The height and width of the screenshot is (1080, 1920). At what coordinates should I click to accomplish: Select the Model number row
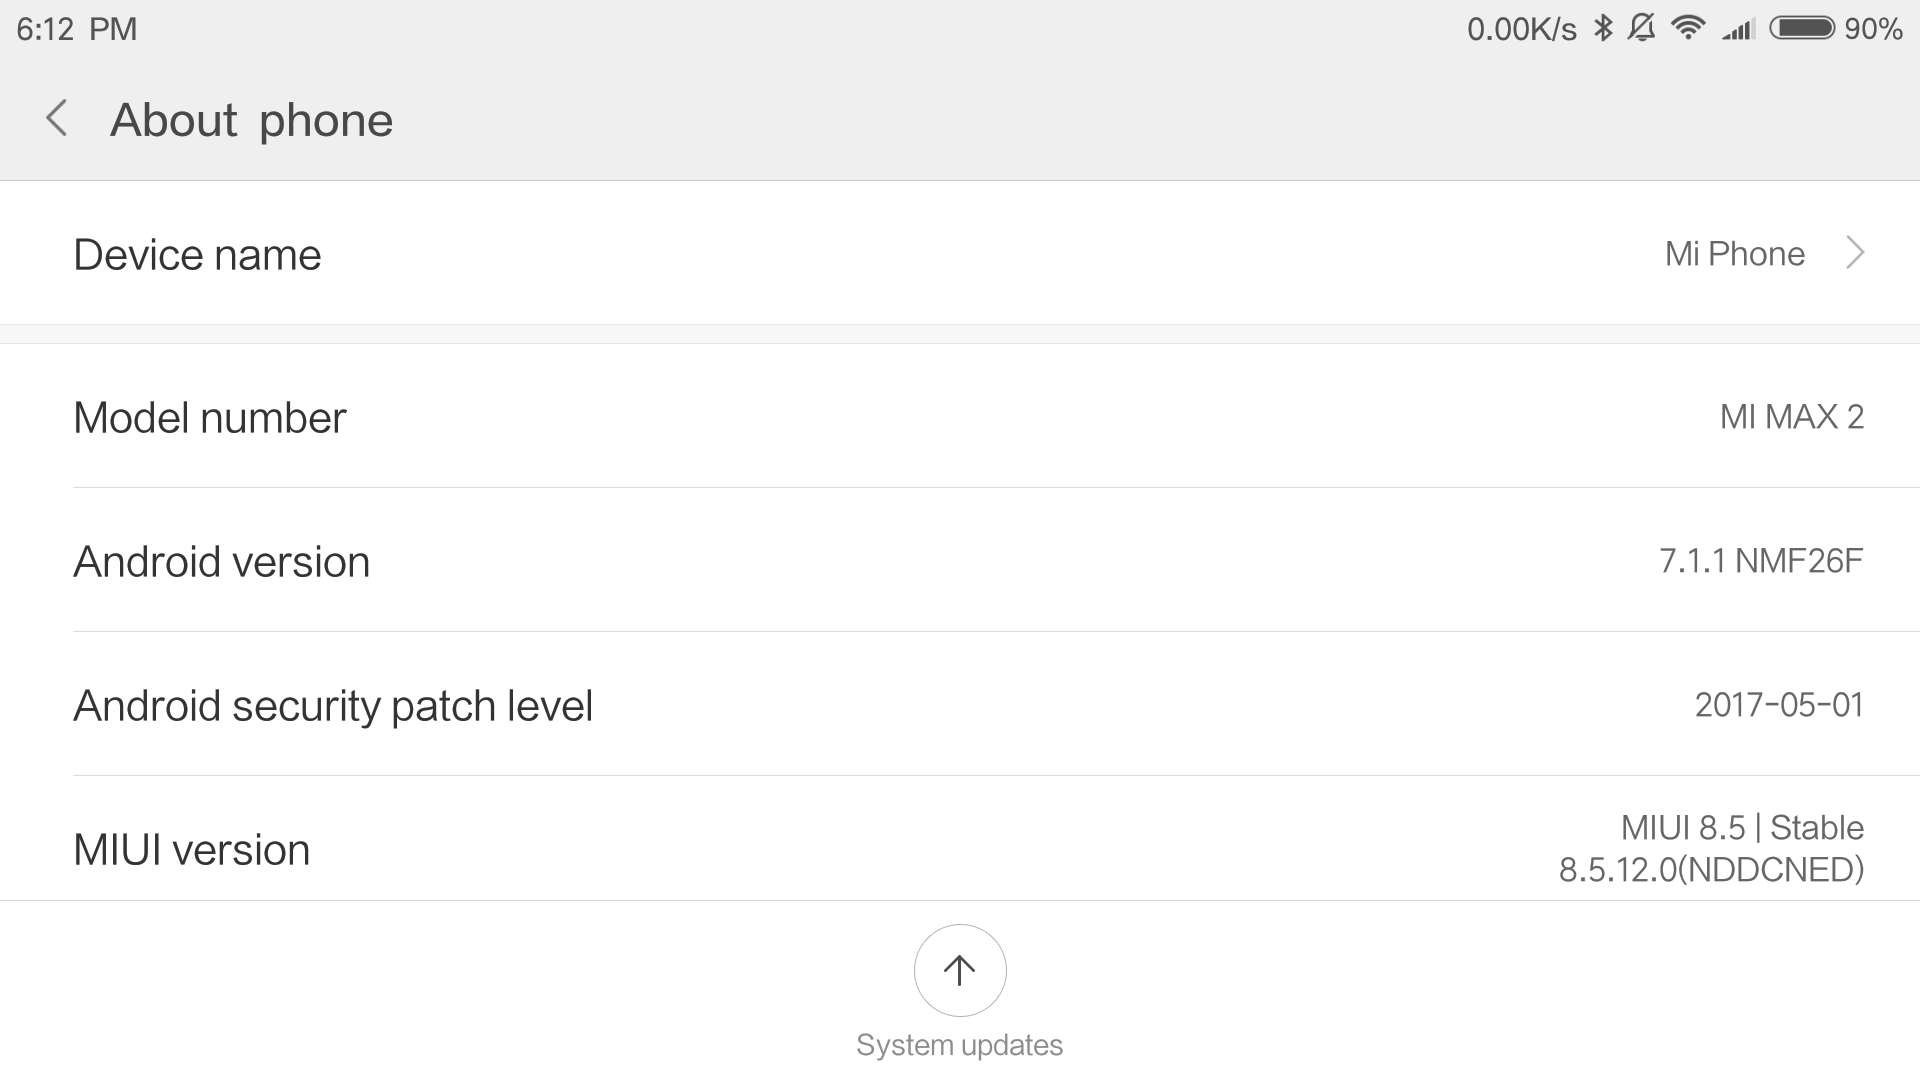pos(960,417)
